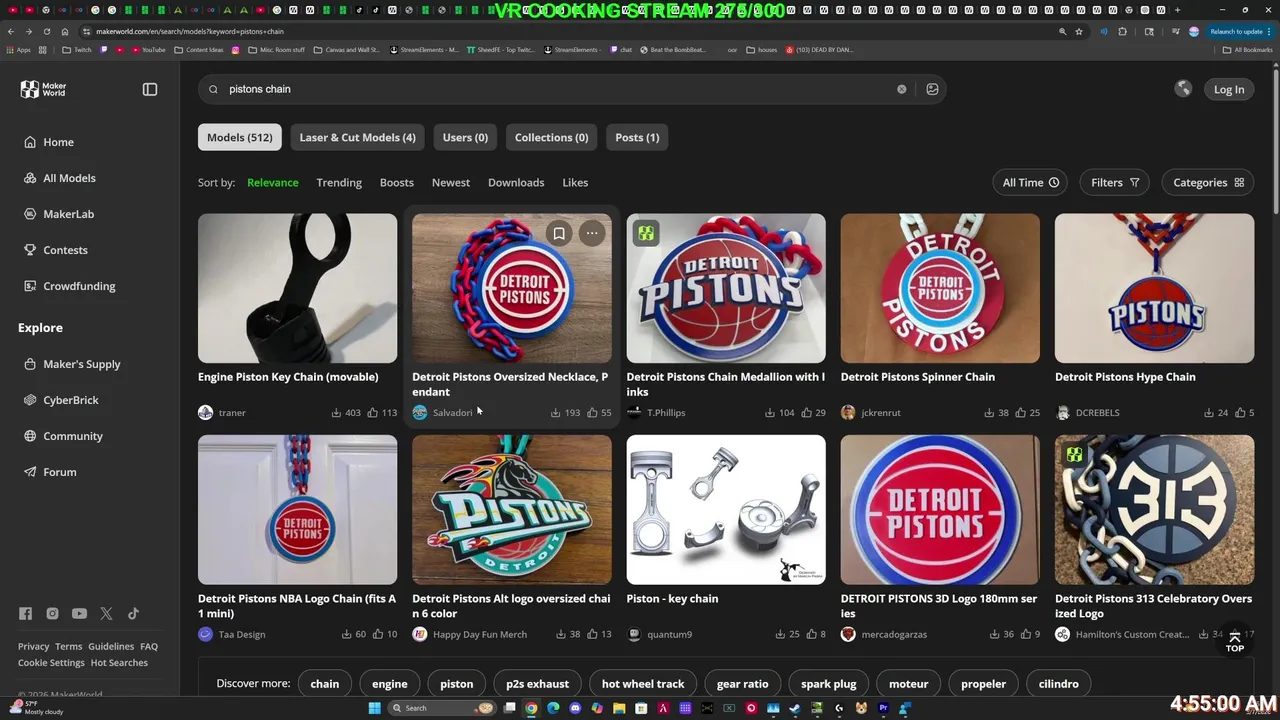Switch to the Posts (1) tab

point(637,137)
